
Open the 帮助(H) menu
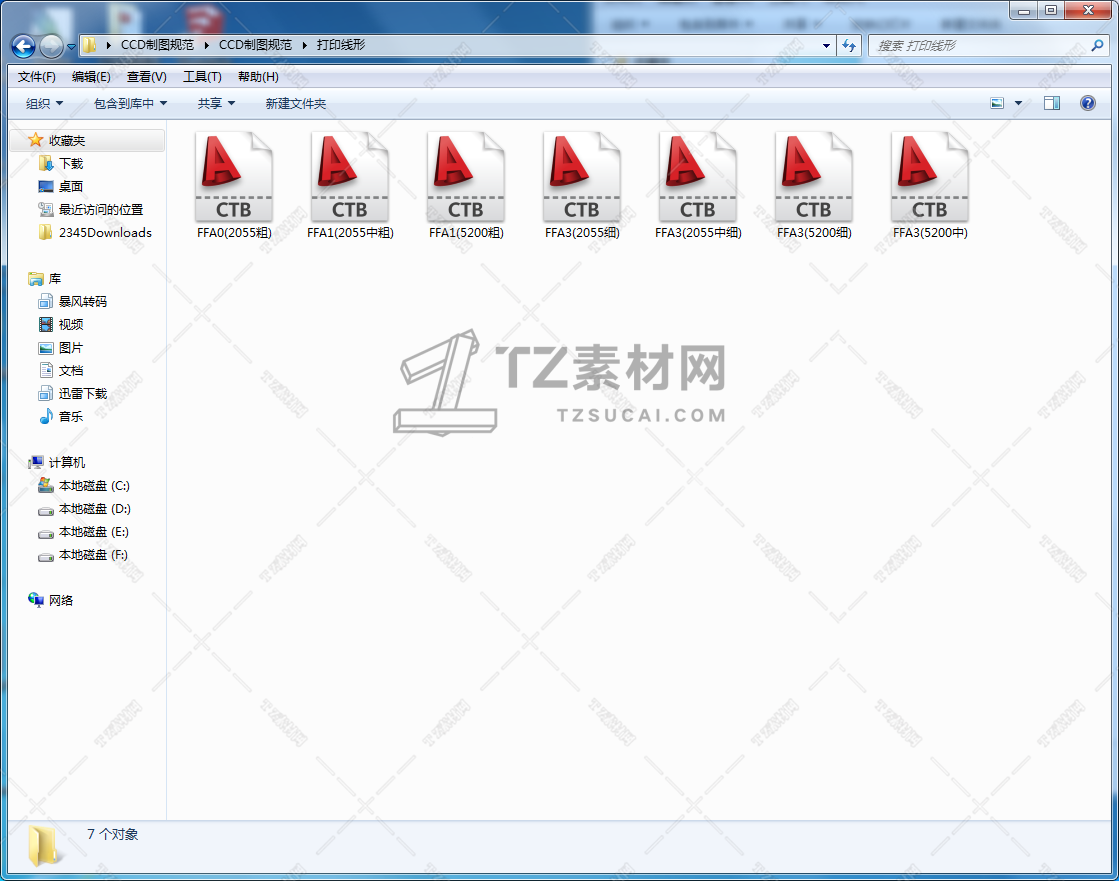point(258,76)
